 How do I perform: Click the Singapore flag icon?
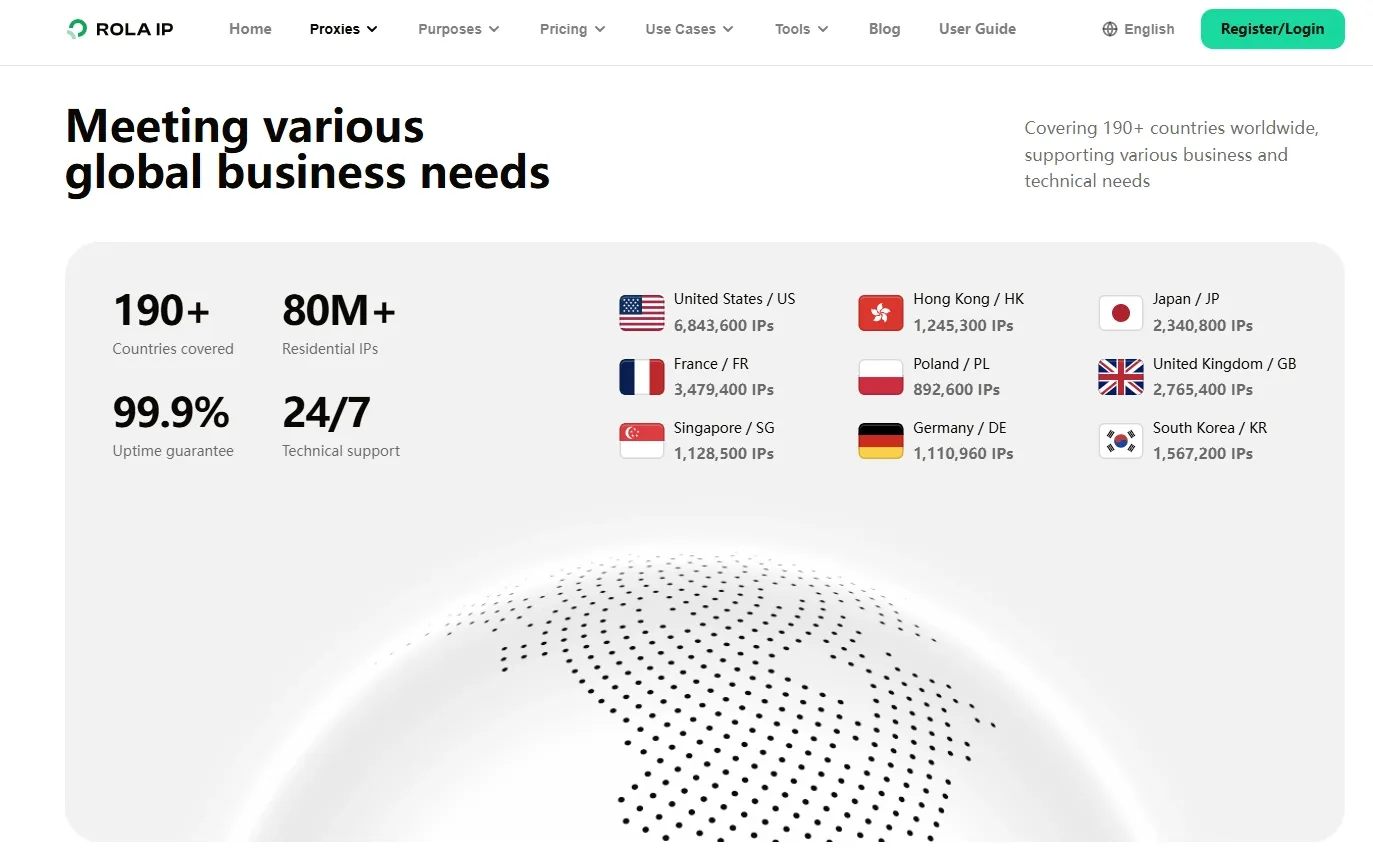(x=642, y=441)
